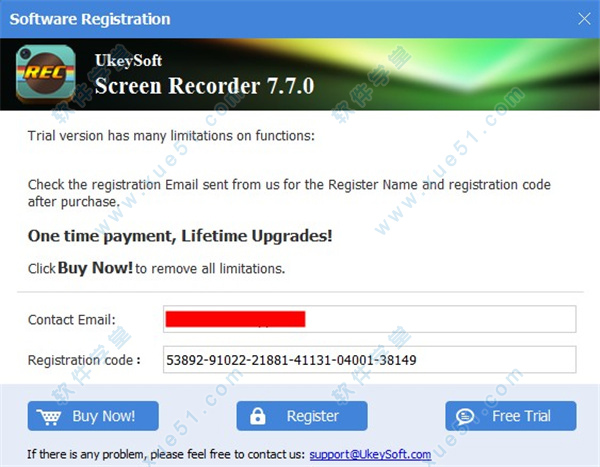Screen dimensions: 600x467
Task: Click the 'Registration code :' label
Action: (x=84, y=360)
